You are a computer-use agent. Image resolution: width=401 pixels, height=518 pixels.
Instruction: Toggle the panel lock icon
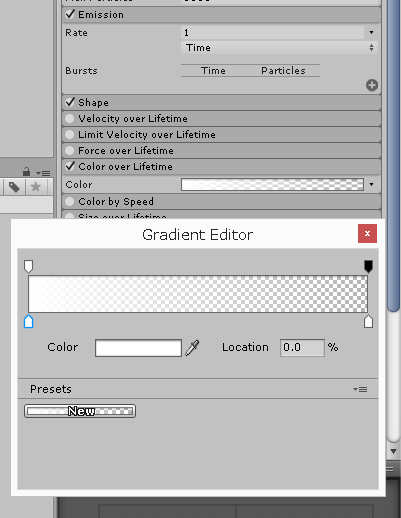26,172
